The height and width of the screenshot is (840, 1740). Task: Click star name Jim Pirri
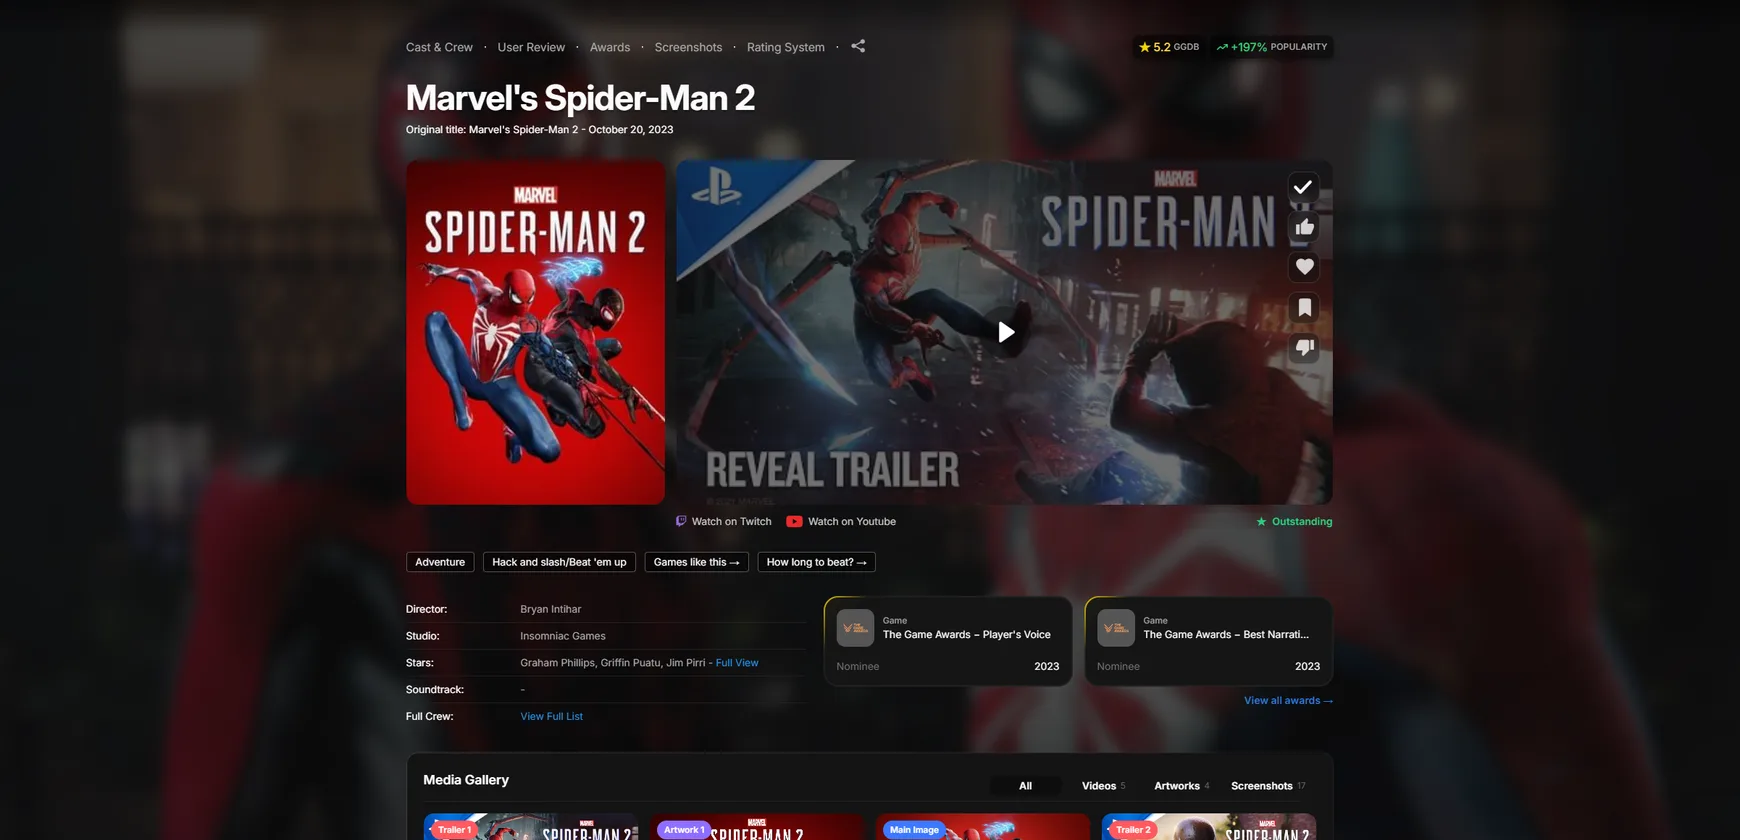click(686, 663)
